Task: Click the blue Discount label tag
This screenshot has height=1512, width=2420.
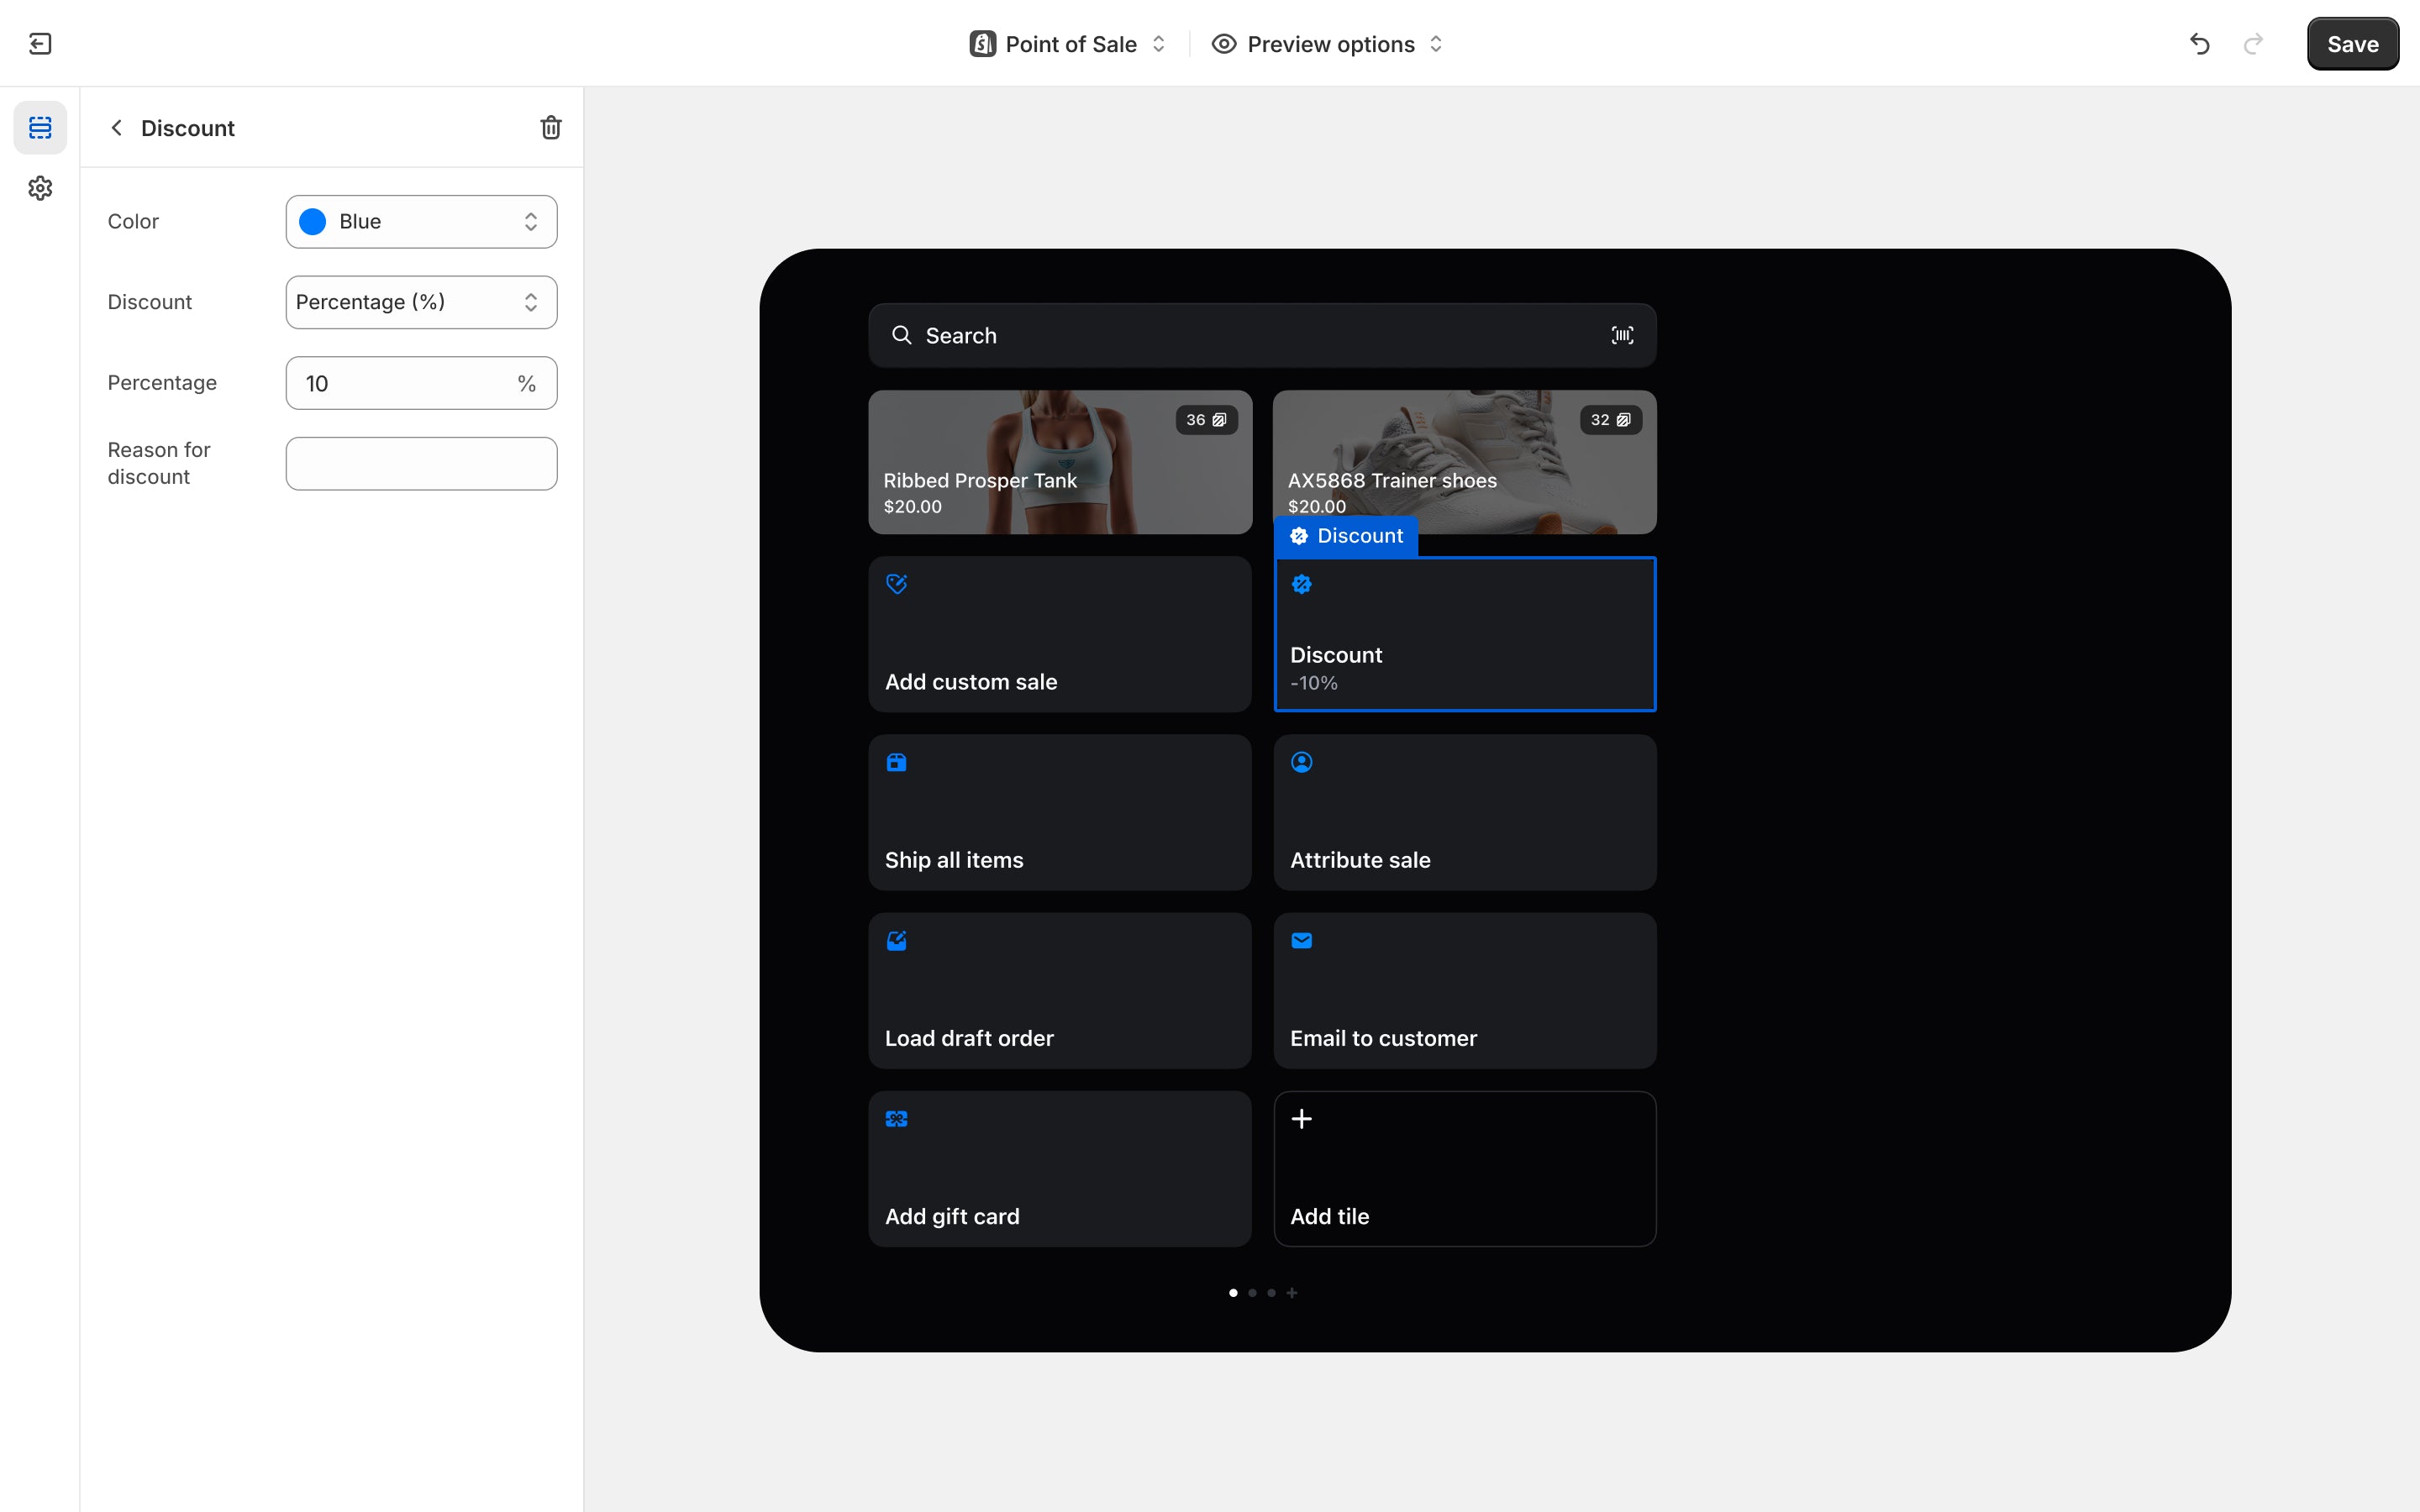Action: [1346, 536]
